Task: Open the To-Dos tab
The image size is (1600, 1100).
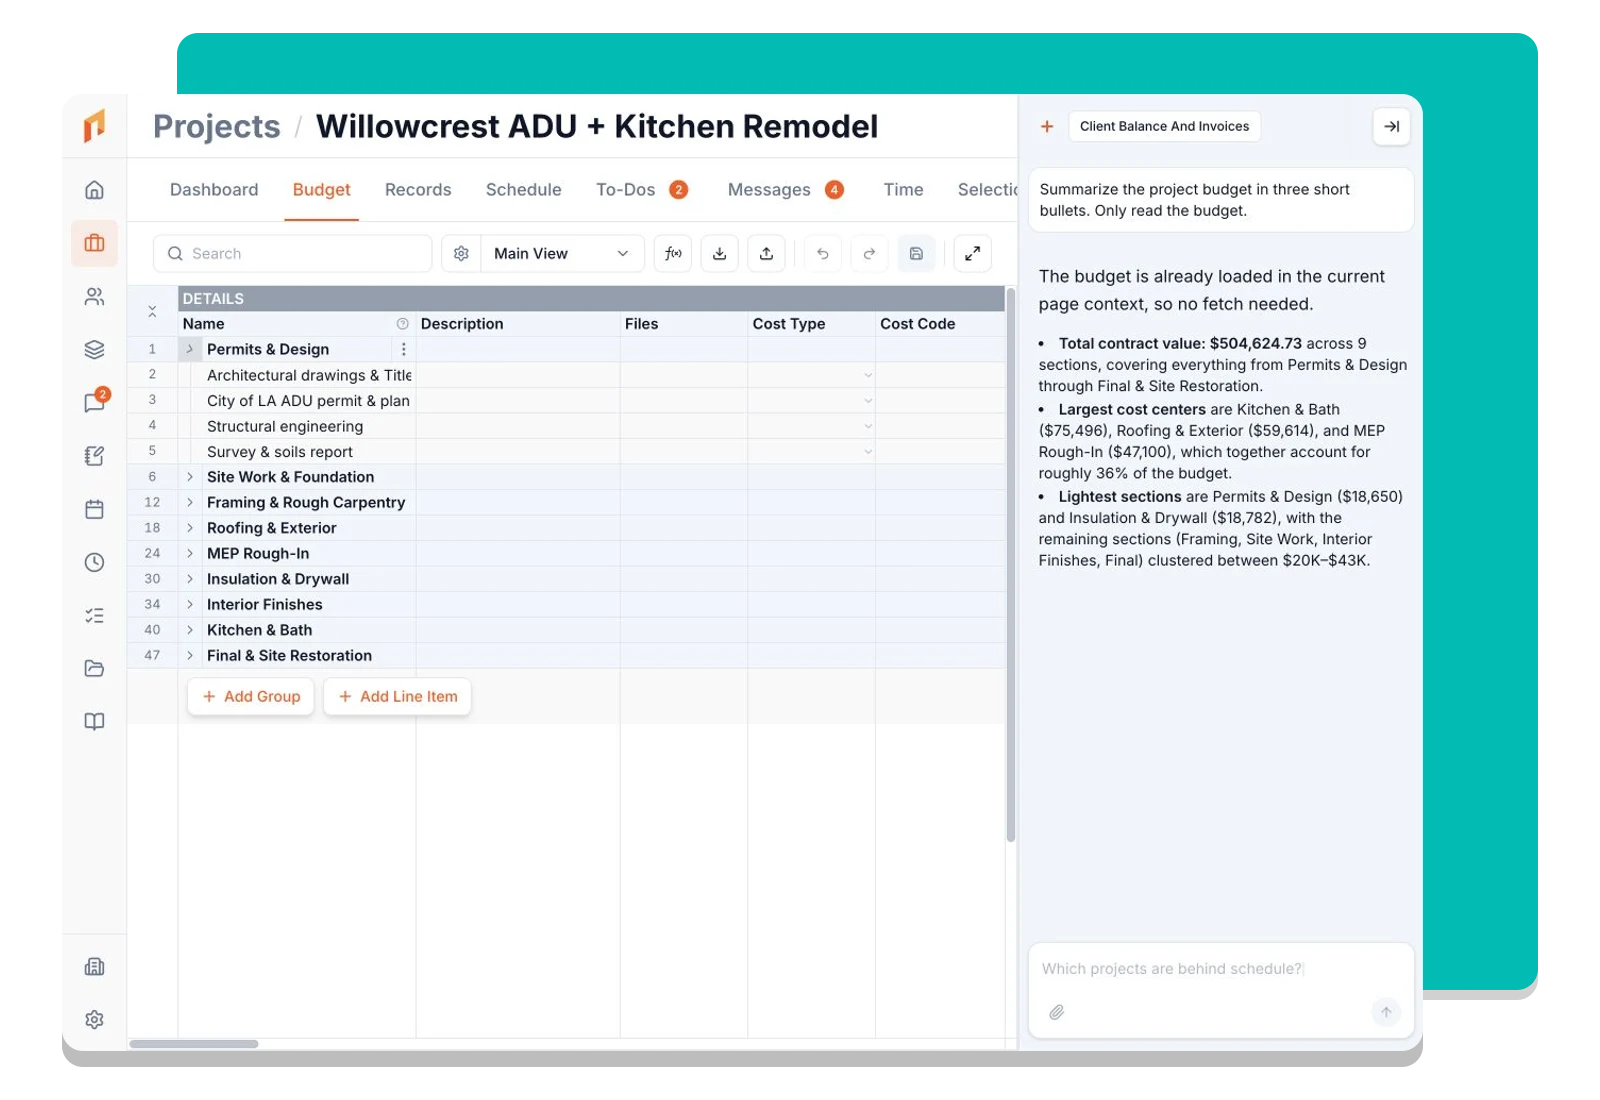Action: coord(641,190)
